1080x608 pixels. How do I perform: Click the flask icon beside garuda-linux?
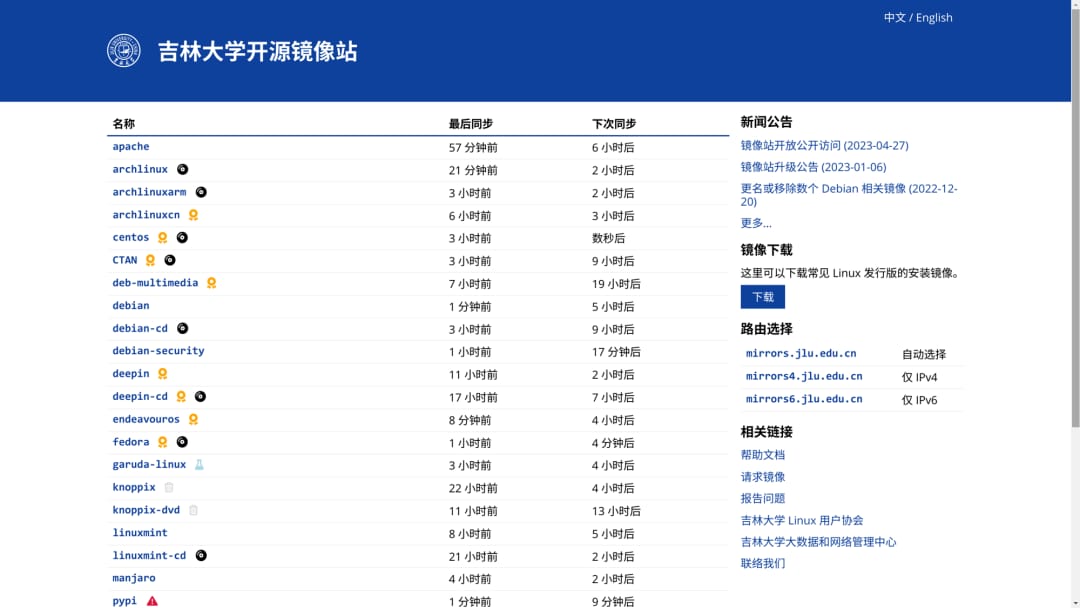pos(199,465)
